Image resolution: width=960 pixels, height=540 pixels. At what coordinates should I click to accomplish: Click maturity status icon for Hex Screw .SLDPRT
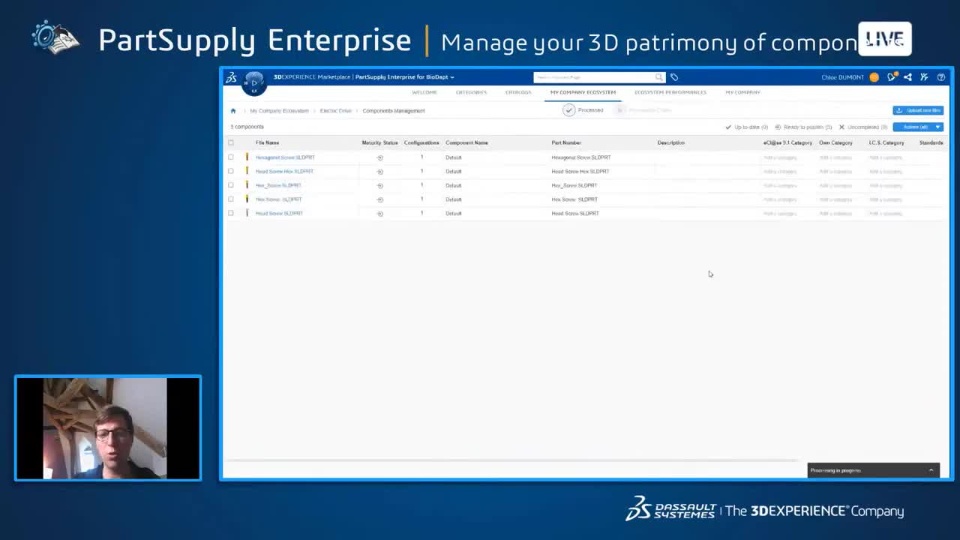pyautogui.click(x=380, y=200)
